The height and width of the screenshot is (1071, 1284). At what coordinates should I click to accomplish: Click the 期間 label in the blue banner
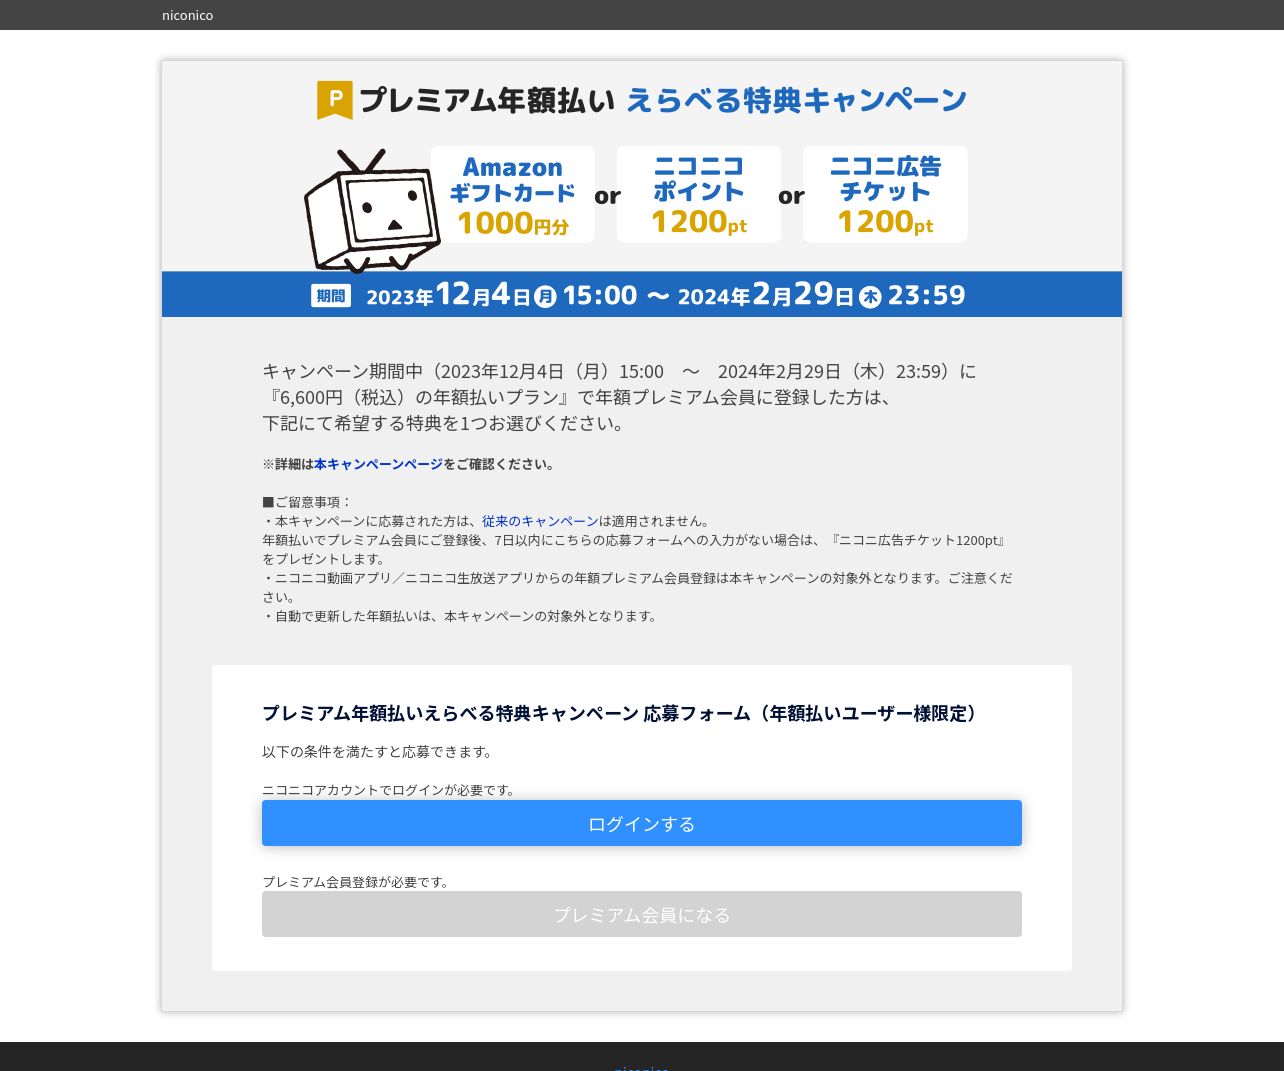pos(331,295)
